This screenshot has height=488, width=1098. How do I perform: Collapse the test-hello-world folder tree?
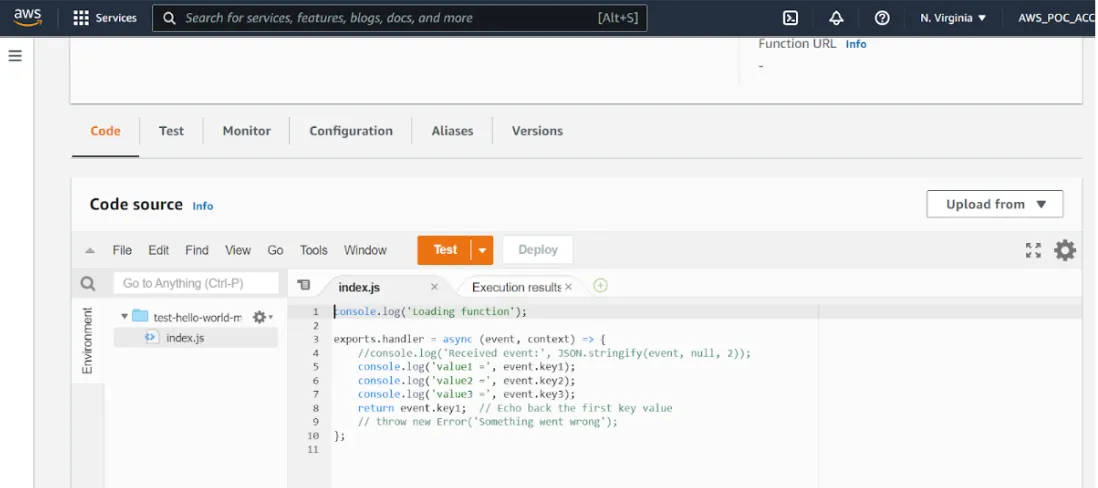point(124,316)
